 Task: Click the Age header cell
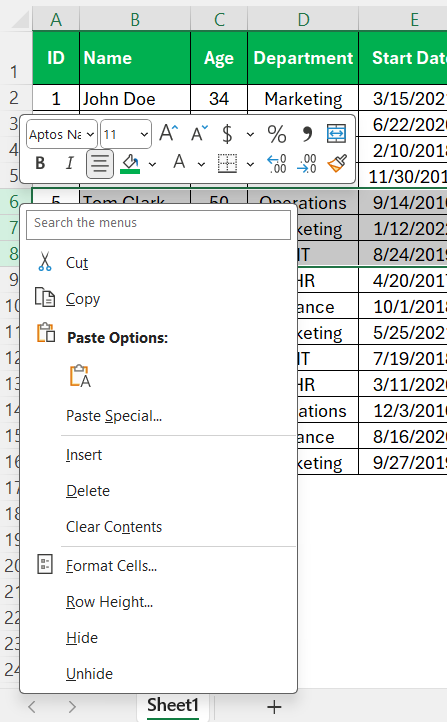point(219,58)
